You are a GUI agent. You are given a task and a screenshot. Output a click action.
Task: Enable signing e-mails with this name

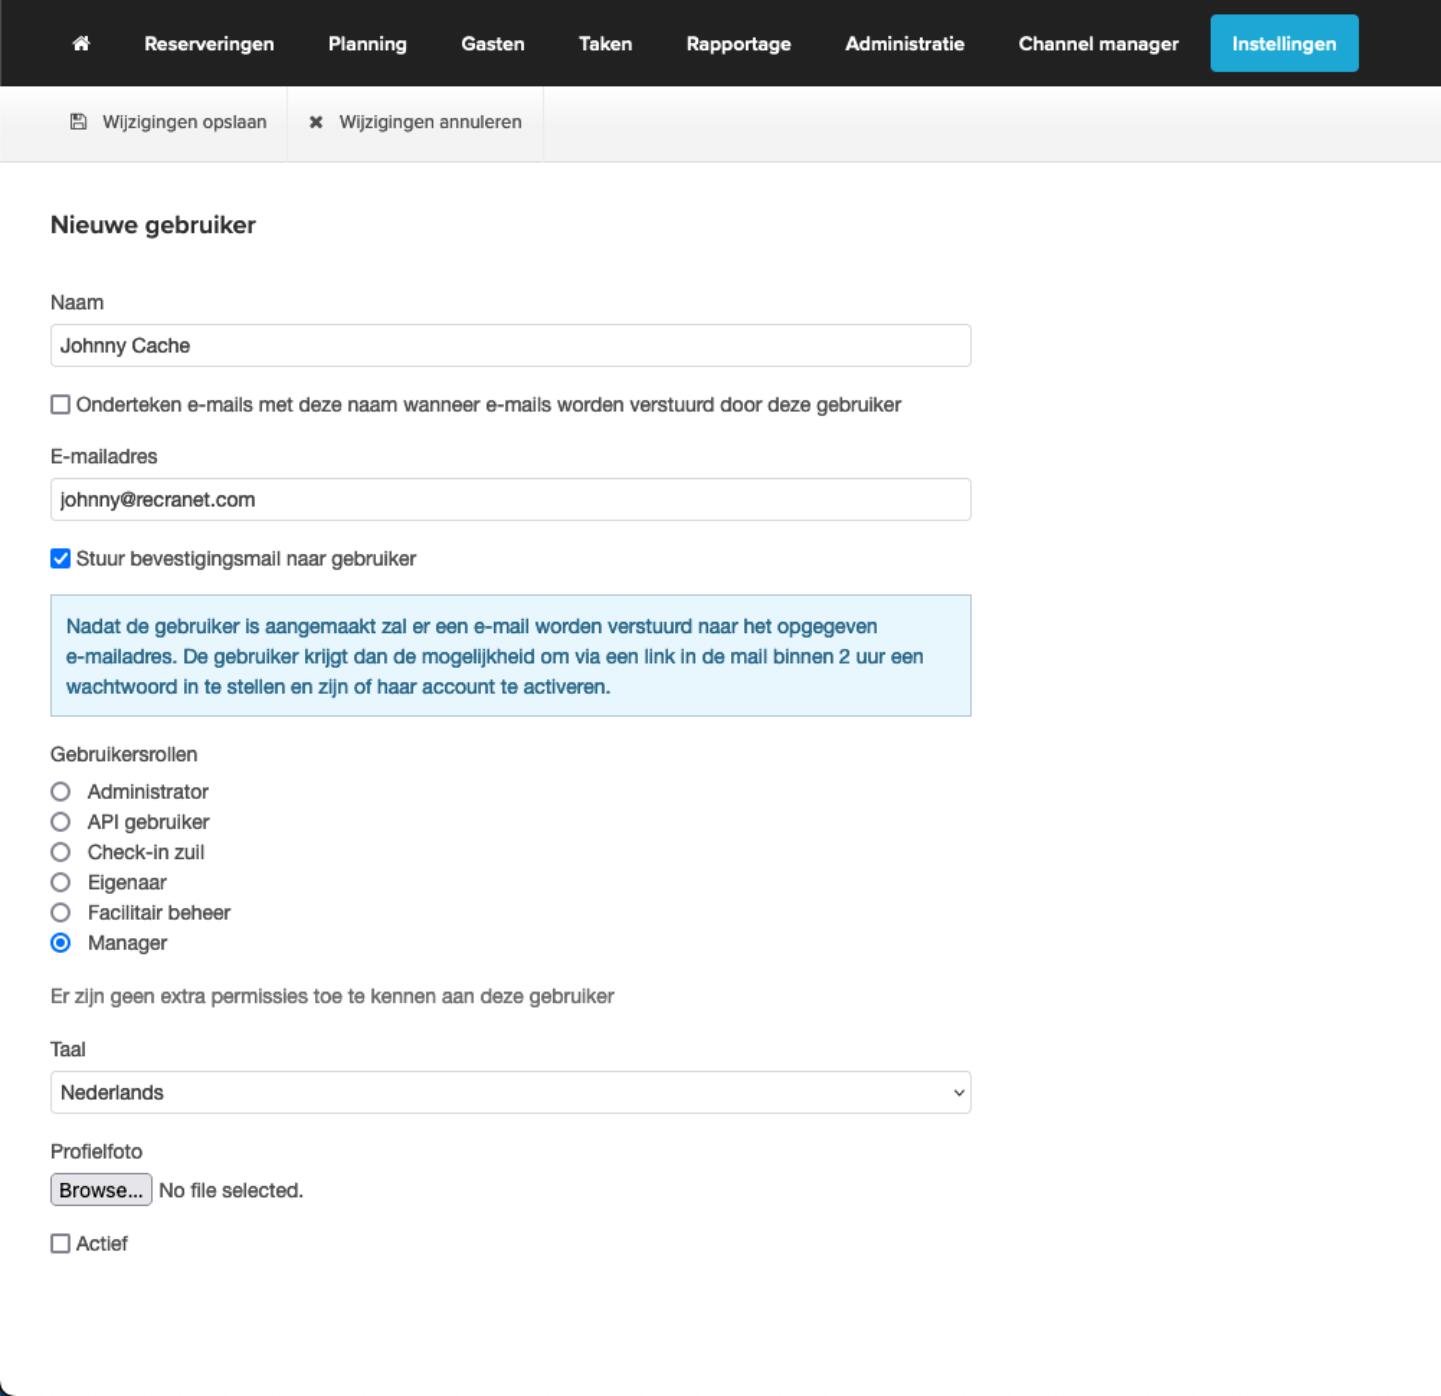pos(61,405)
